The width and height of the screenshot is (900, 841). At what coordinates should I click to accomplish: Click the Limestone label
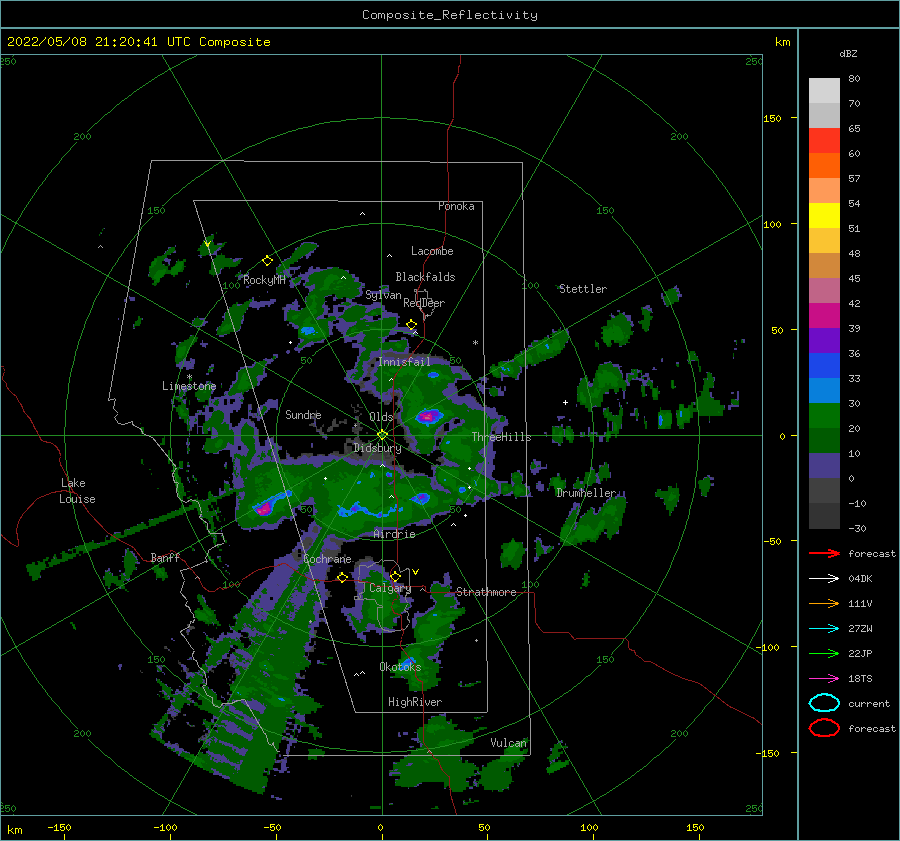189,386
